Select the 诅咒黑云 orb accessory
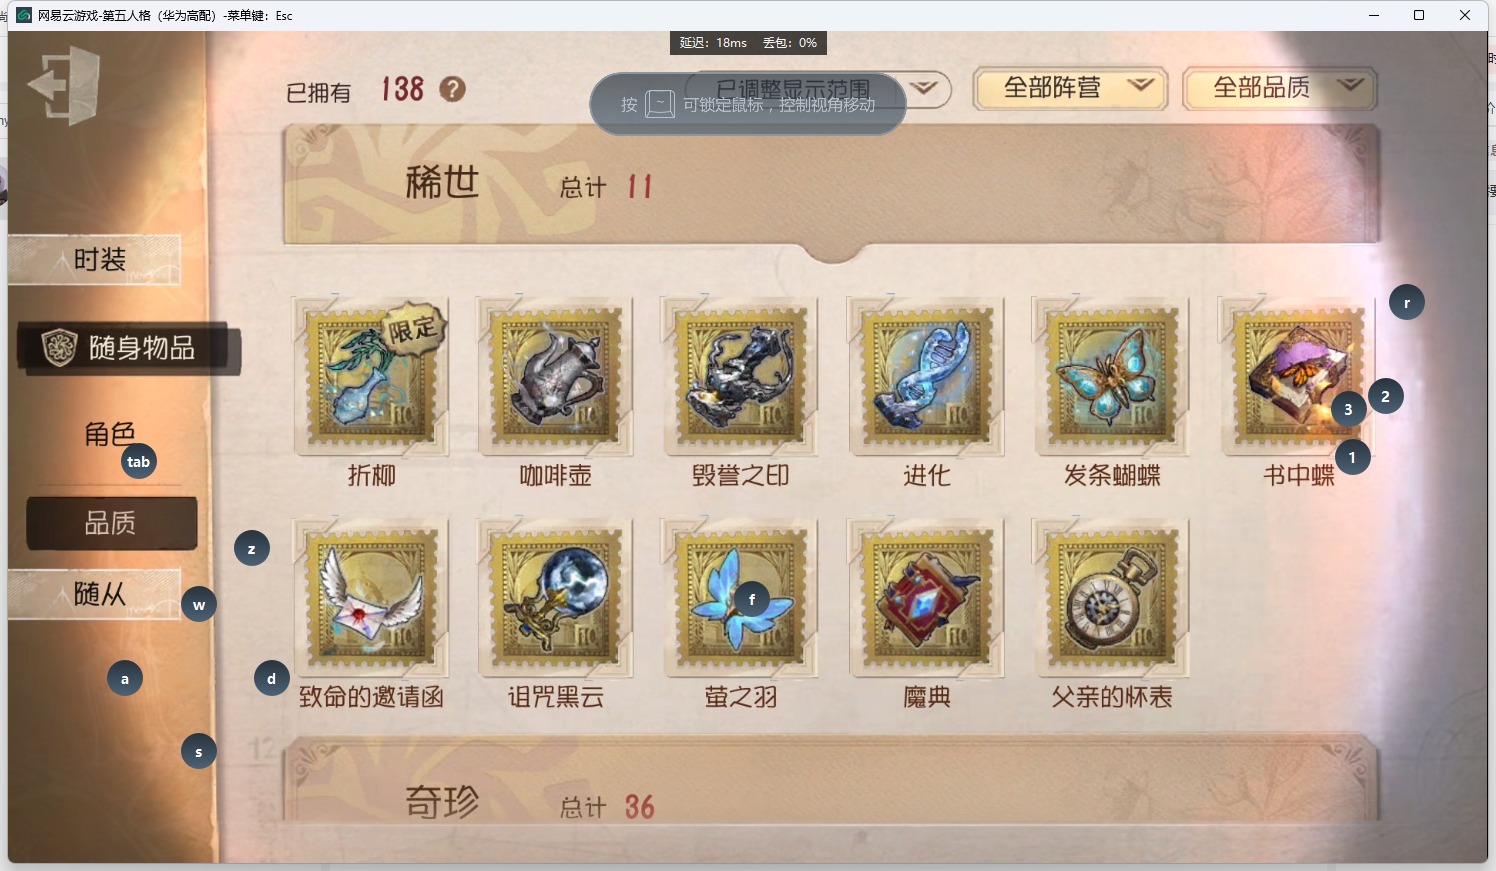The width and height of the screenshot is (1496, 871). [x=556, y=598]
